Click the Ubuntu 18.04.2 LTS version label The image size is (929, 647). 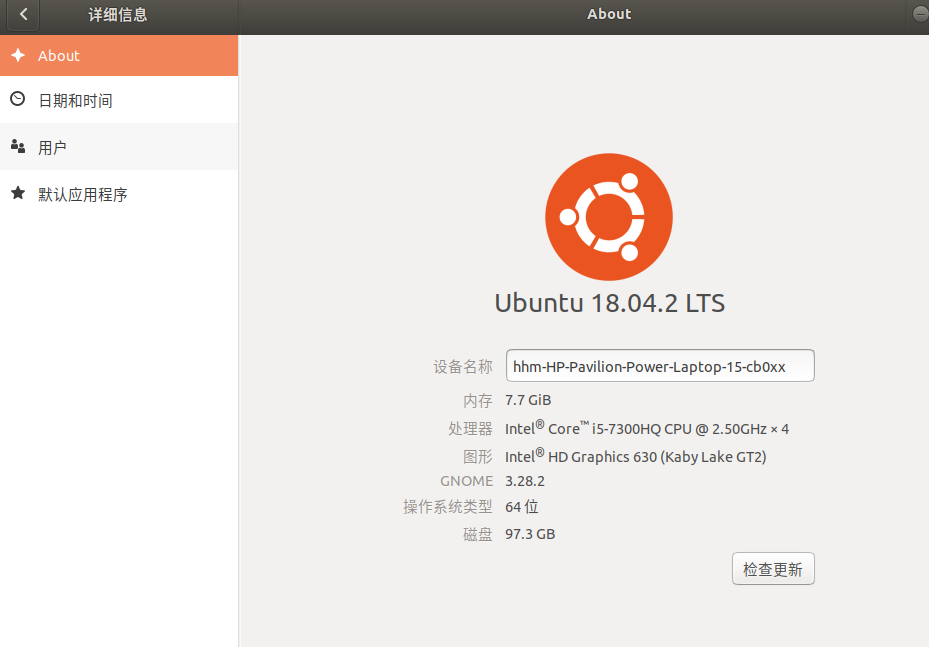click(608, 303)
